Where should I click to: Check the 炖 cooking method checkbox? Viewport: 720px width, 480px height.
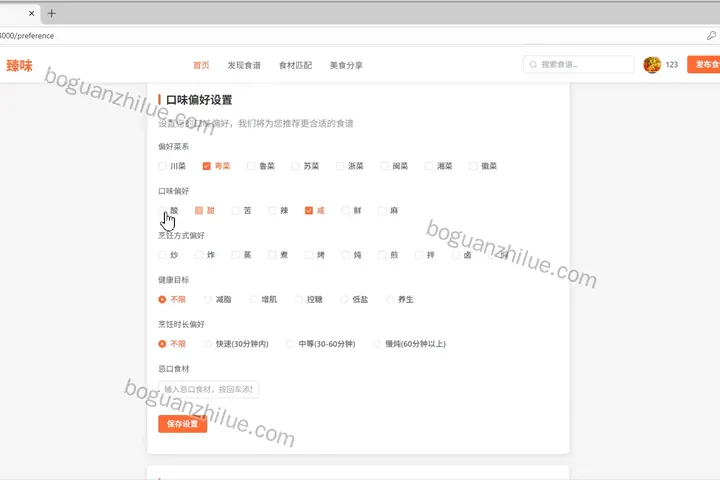click(x=346, y=255)
